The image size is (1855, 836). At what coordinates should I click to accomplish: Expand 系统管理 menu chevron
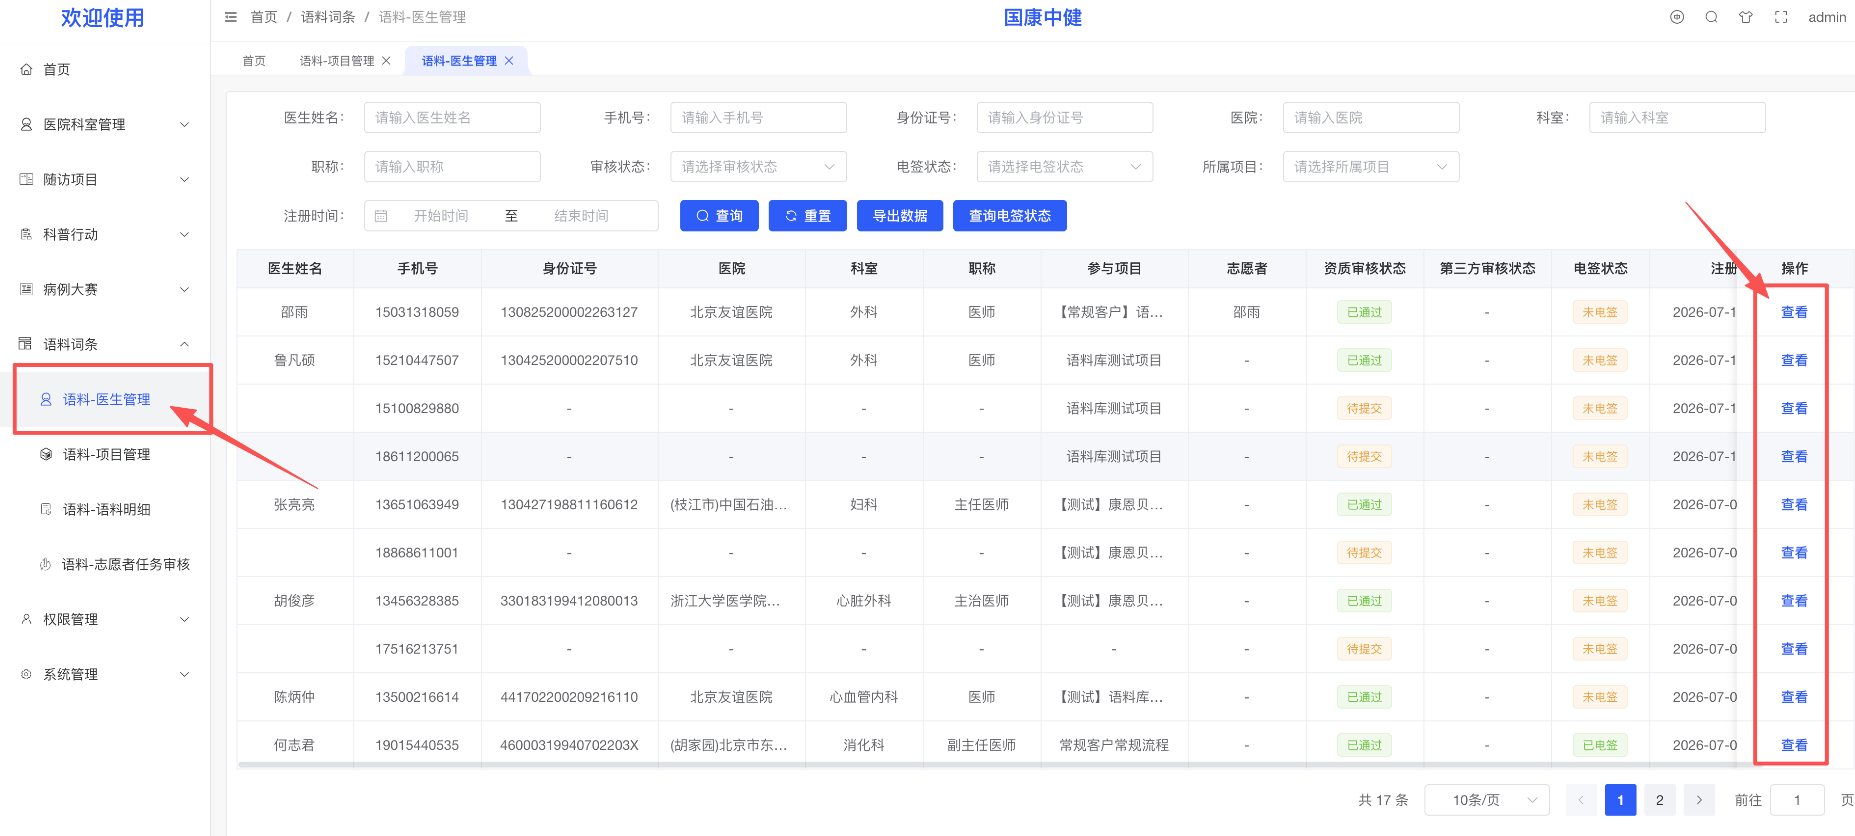[x=184, y=674]
